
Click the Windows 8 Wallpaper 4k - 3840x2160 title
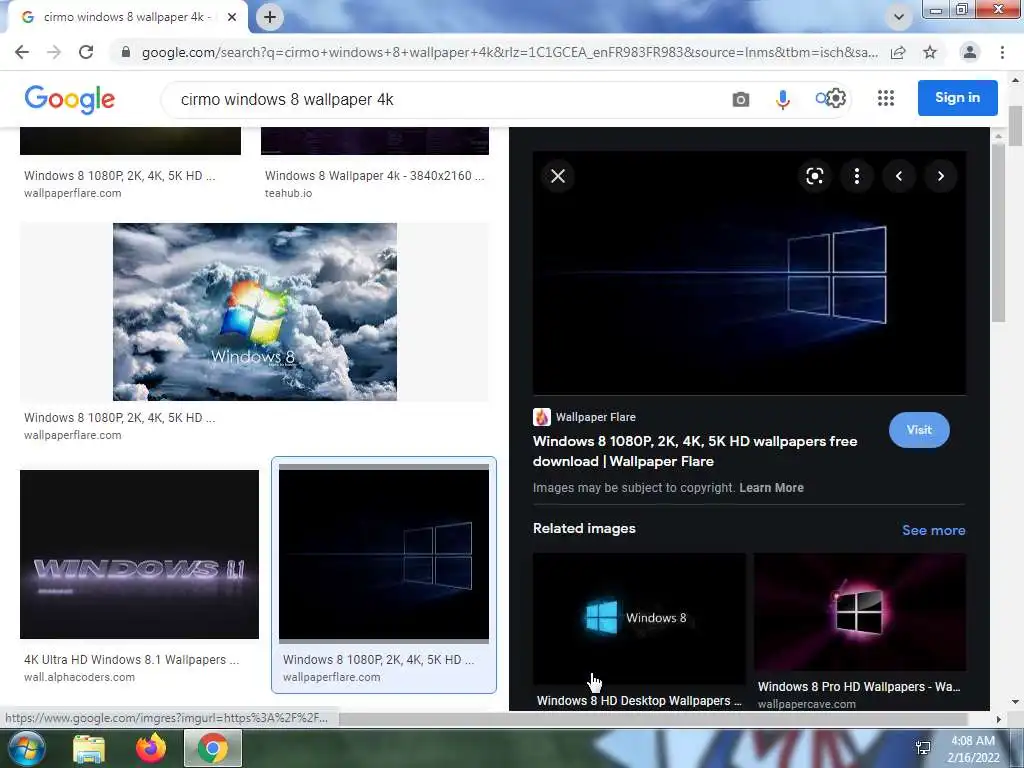click(374, 176)
